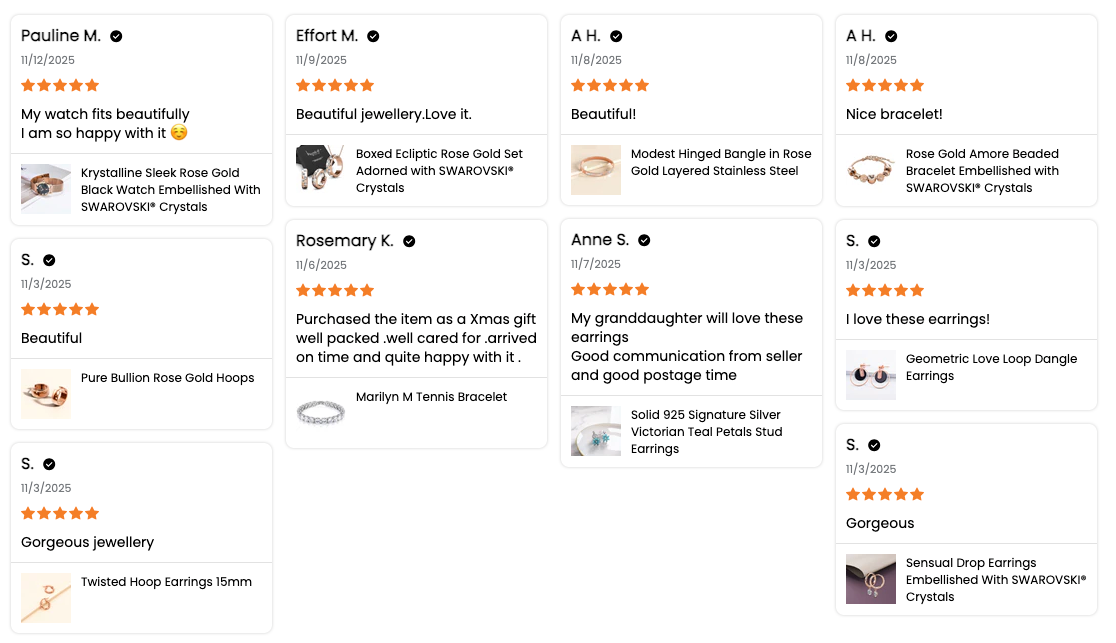Select review text "I love these earrings!"
The image size is (1116, 643).
coord(918,319)
